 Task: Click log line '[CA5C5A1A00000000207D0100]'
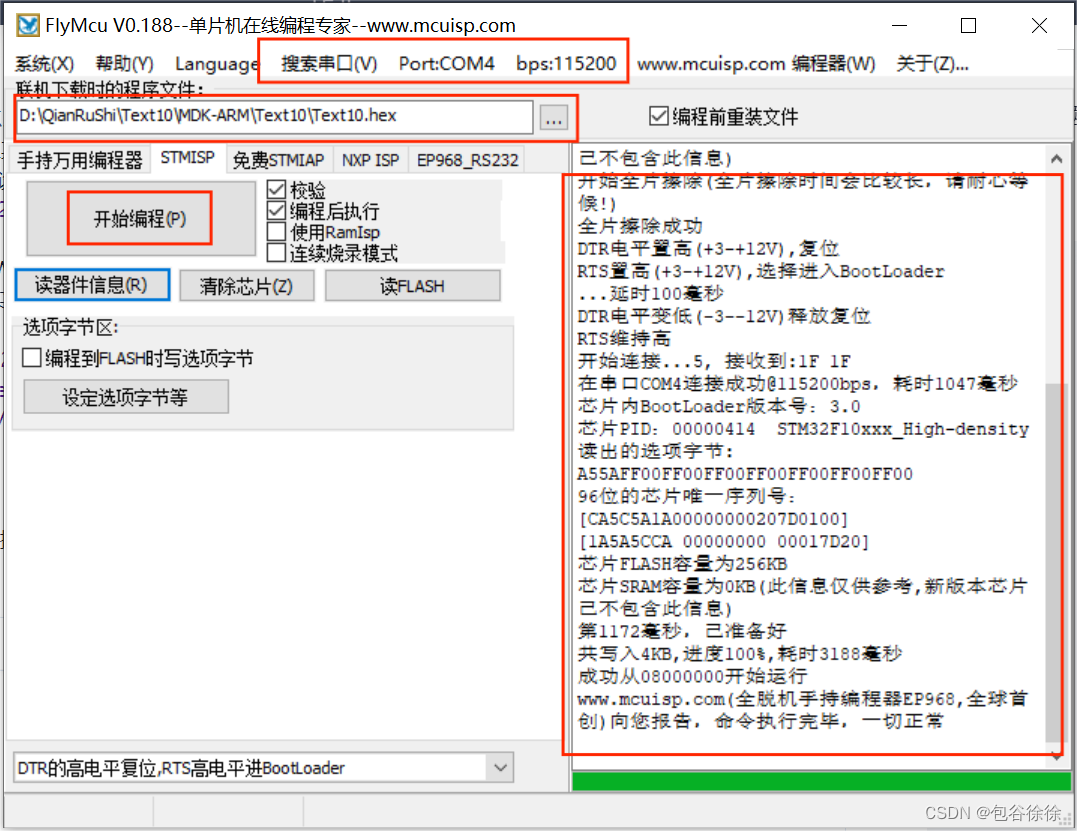(713, 519)
